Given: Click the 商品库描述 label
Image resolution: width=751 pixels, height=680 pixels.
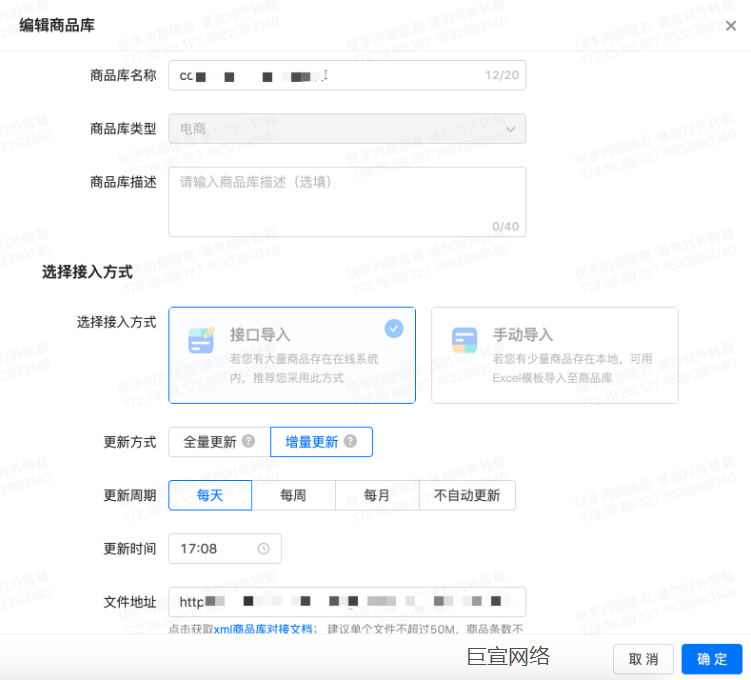Looking at the screenshot, I should (123, 182).
